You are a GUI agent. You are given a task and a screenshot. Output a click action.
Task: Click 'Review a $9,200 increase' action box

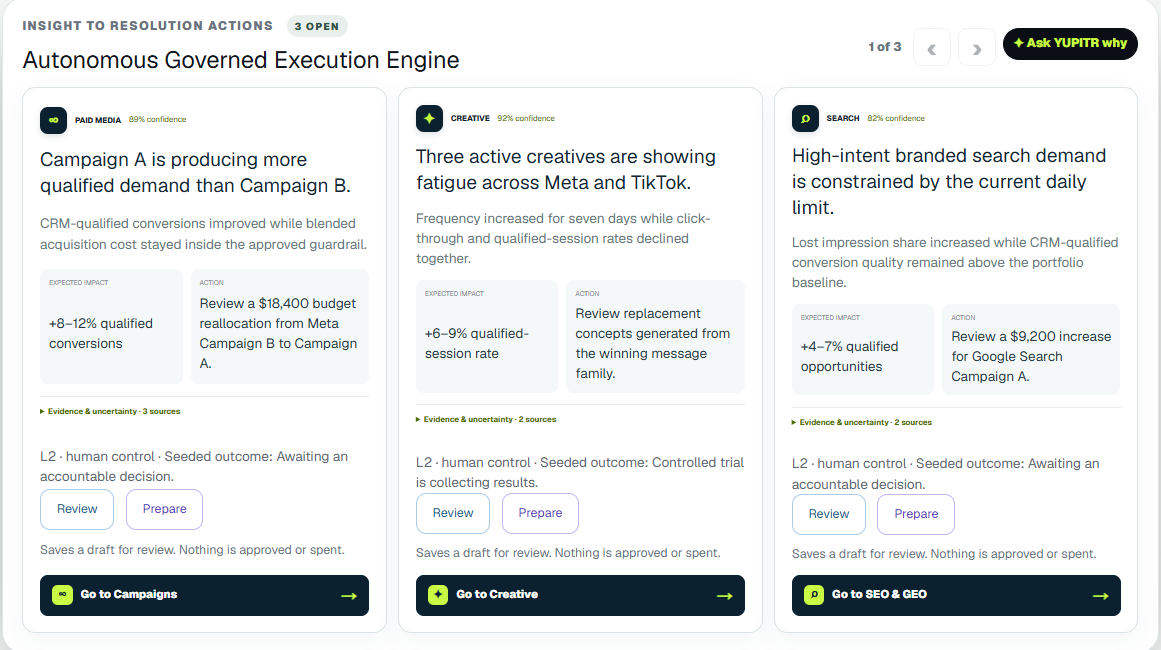point(1031,349)
